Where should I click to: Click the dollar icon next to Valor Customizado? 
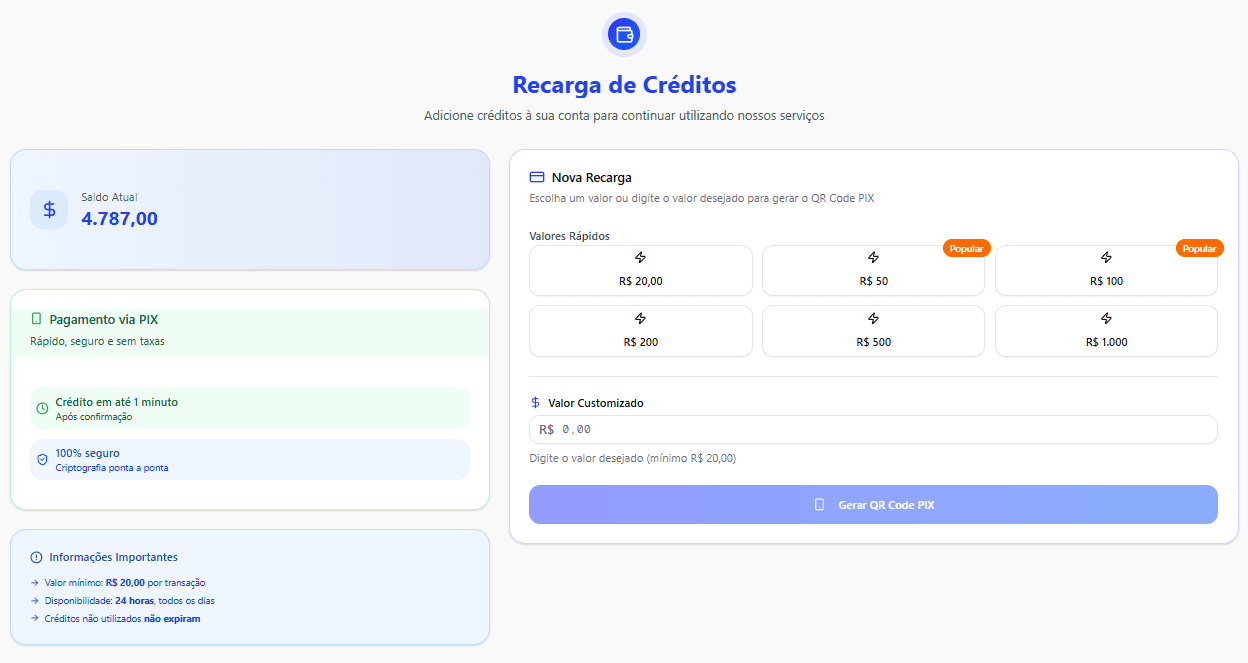[536, 403]
